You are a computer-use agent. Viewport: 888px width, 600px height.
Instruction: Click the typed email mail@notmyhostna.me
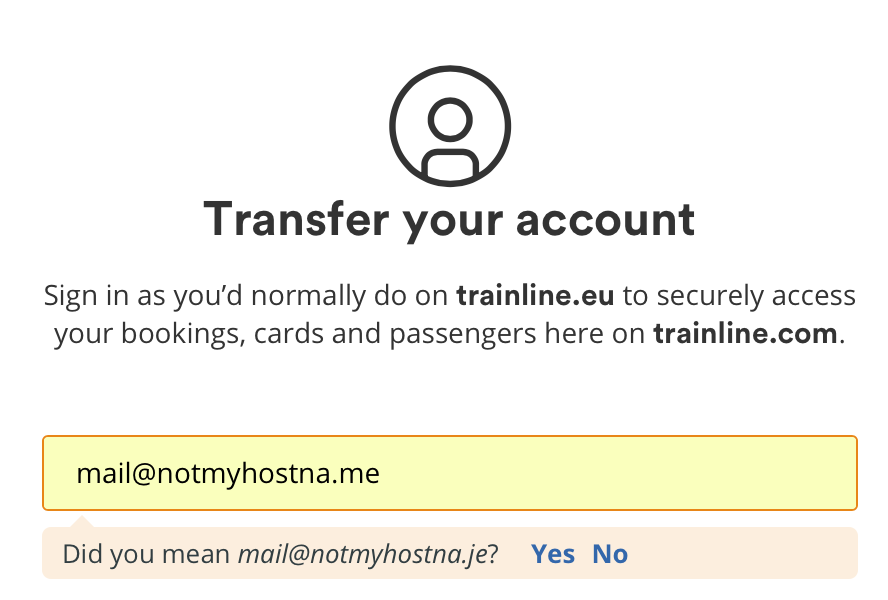[x=228, y=473]
